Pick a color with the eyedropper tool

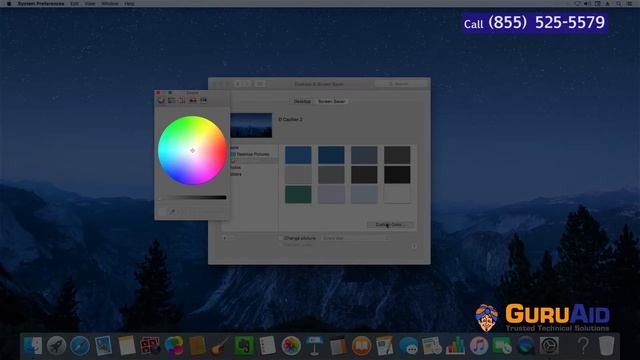pos(172,211)
